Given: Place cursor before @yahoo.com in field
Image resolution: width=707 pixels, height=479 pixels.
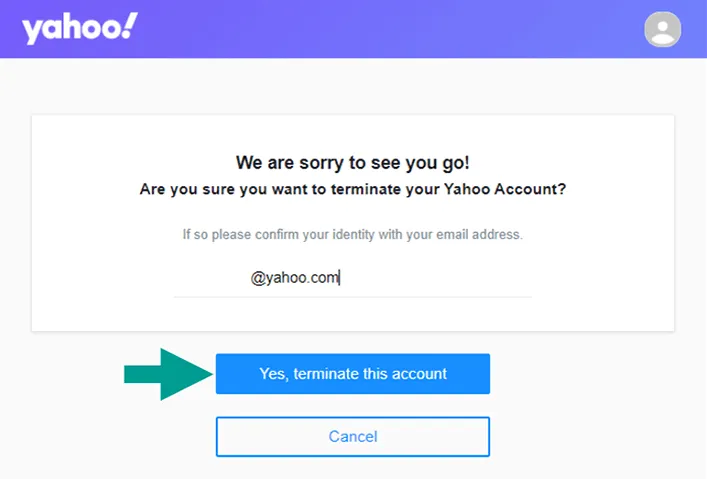Looking at the screenshot, I should tap(251, 278).
